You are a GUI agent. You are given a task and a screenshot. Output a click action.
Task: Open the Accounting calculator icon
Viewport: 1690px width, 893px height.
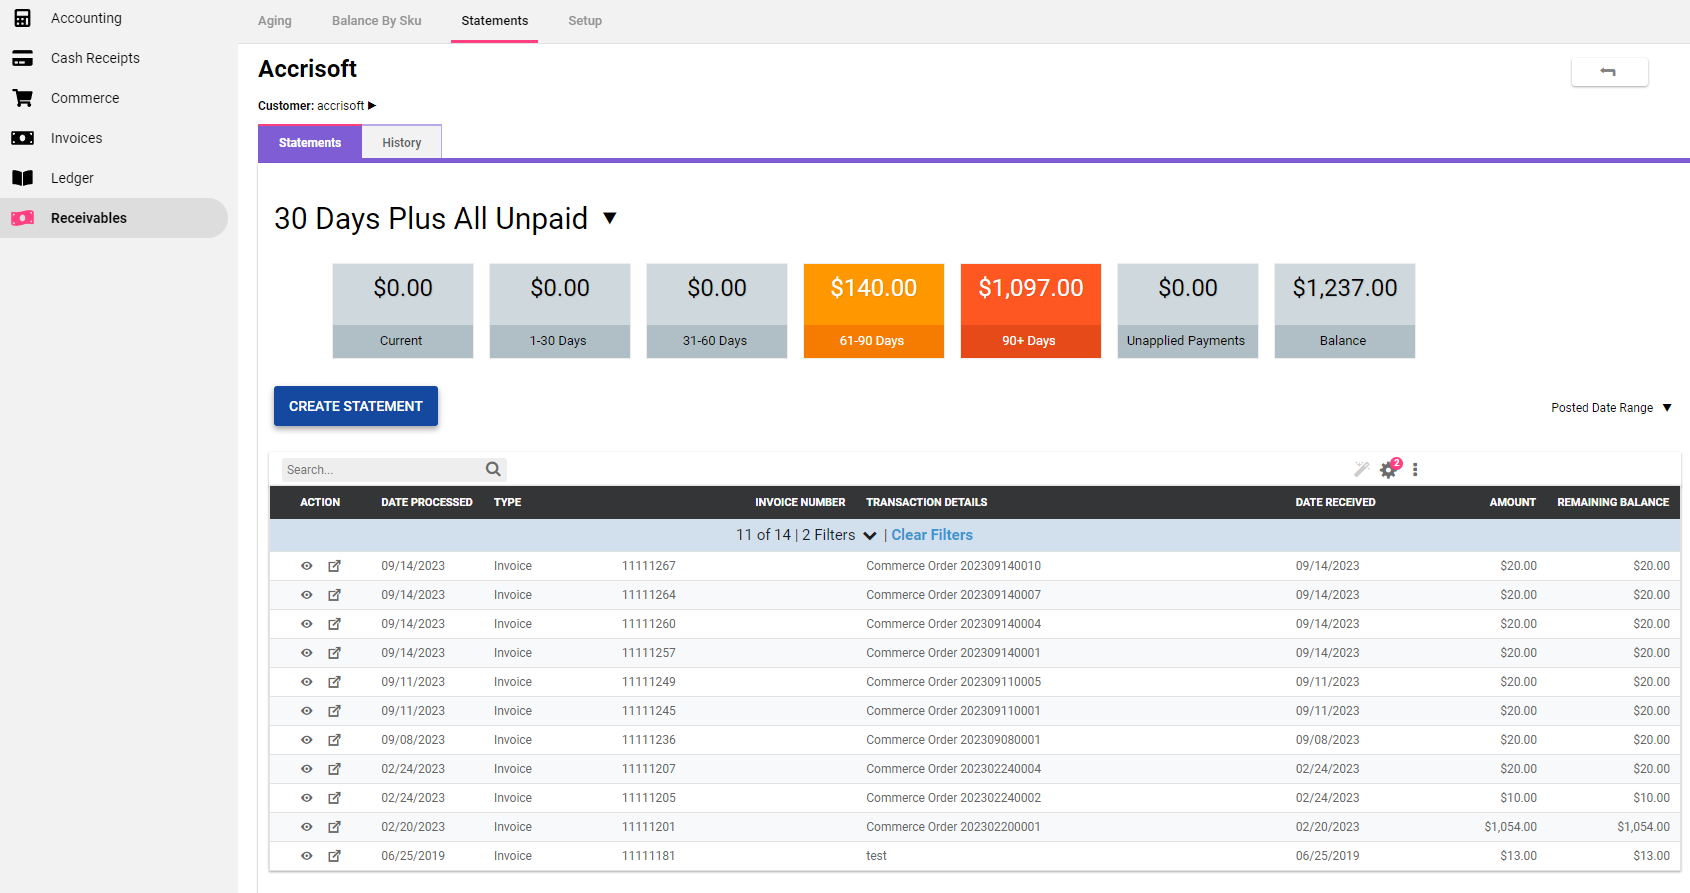click(x=22, y=18)
